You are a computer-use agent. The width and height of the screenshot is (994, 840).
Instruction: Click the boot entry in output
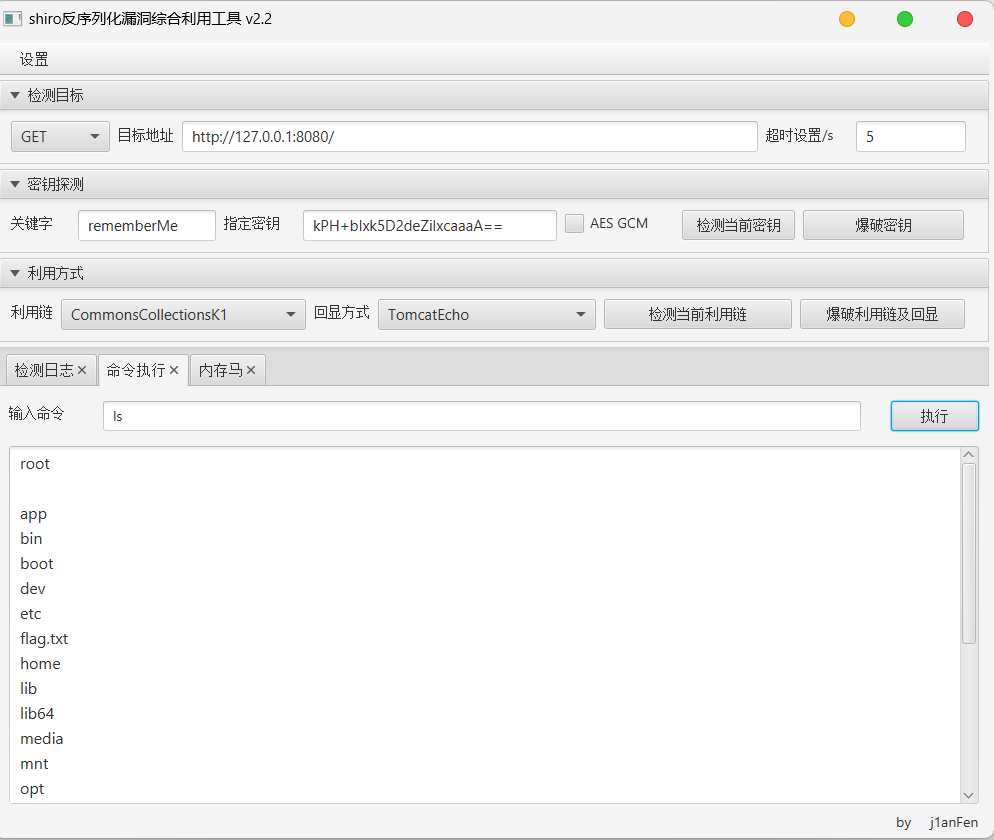(x=37, y=564)
